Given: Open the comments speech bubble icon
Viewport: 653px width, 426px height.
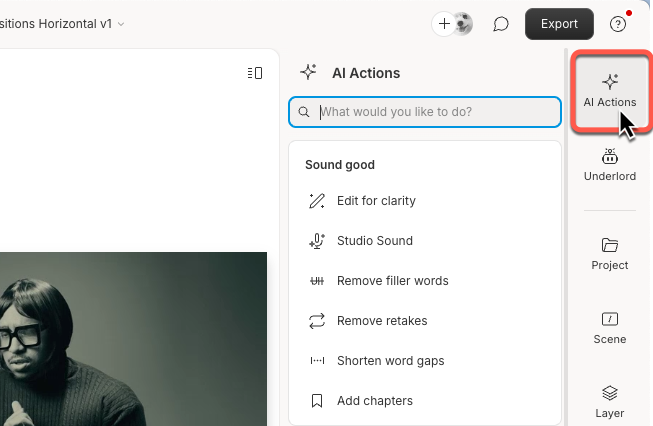Looking at the screenshot, I should tap(501, 24).
